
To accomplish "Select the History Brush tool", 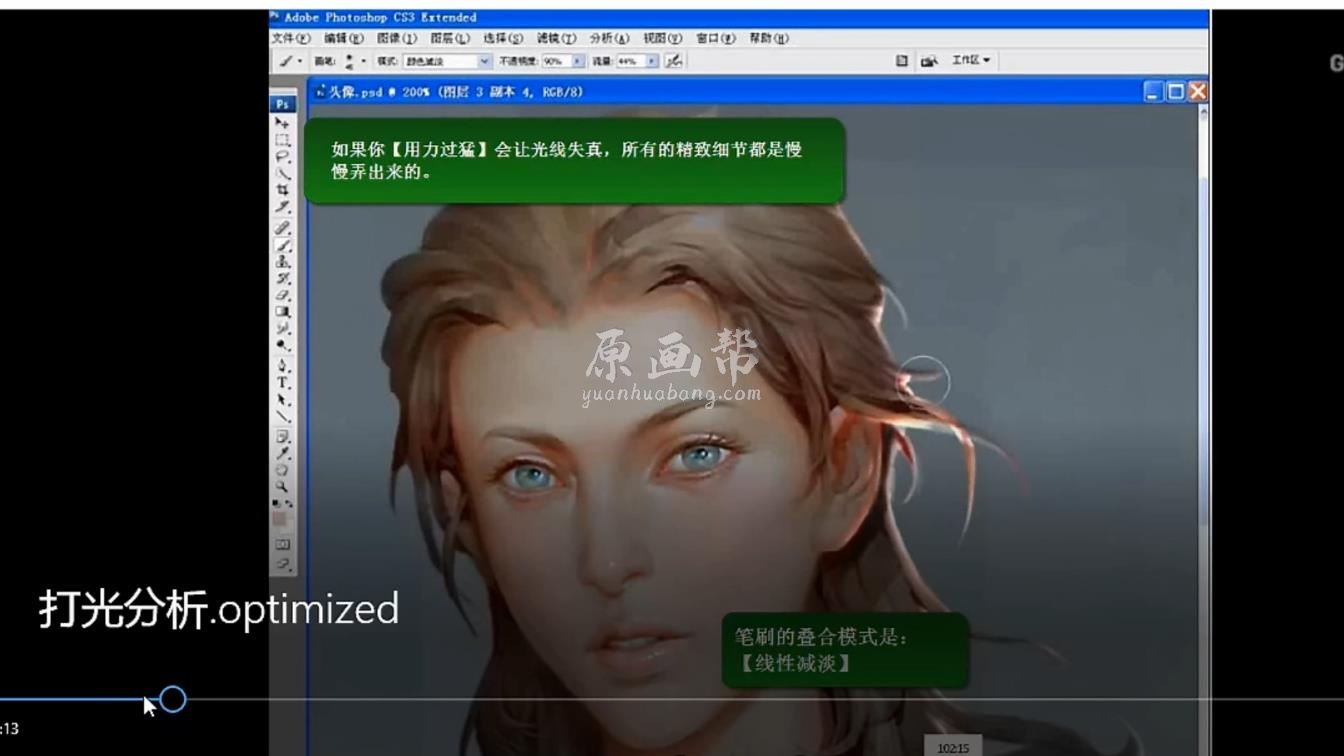I will point(283,279).
